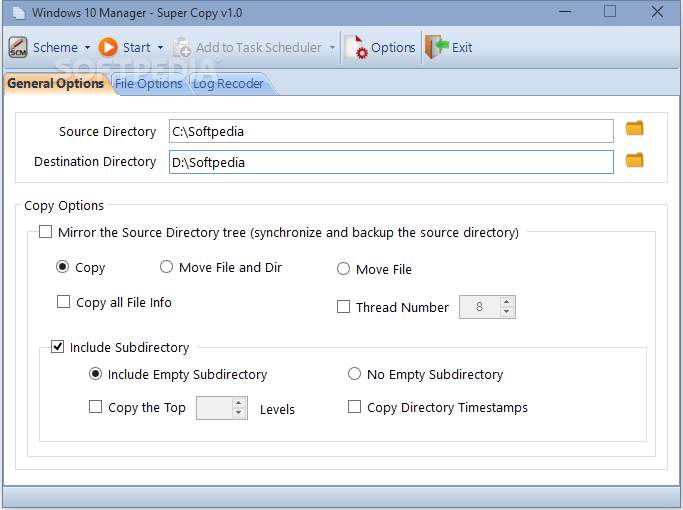Maximize the Super Copy window

pyautogui.click(x=610, y=11)
